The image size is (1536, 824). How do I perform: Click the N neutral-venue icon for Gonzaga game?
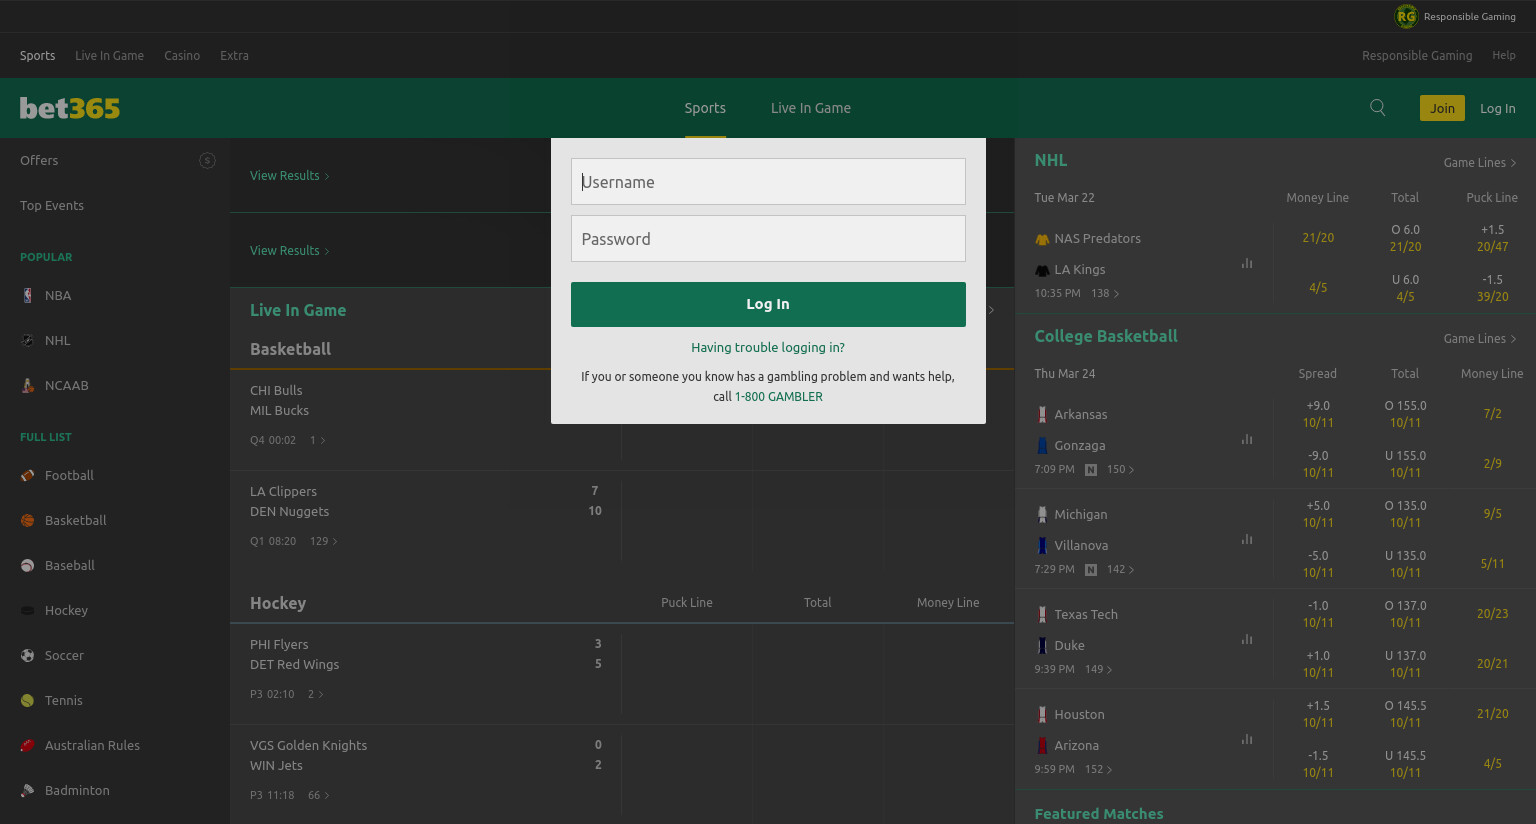[x=1091, y=470]
